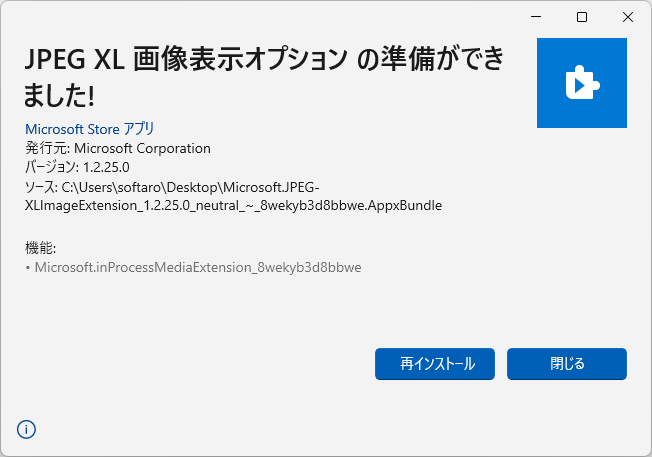Minimize the installer window

click(536, 17)
